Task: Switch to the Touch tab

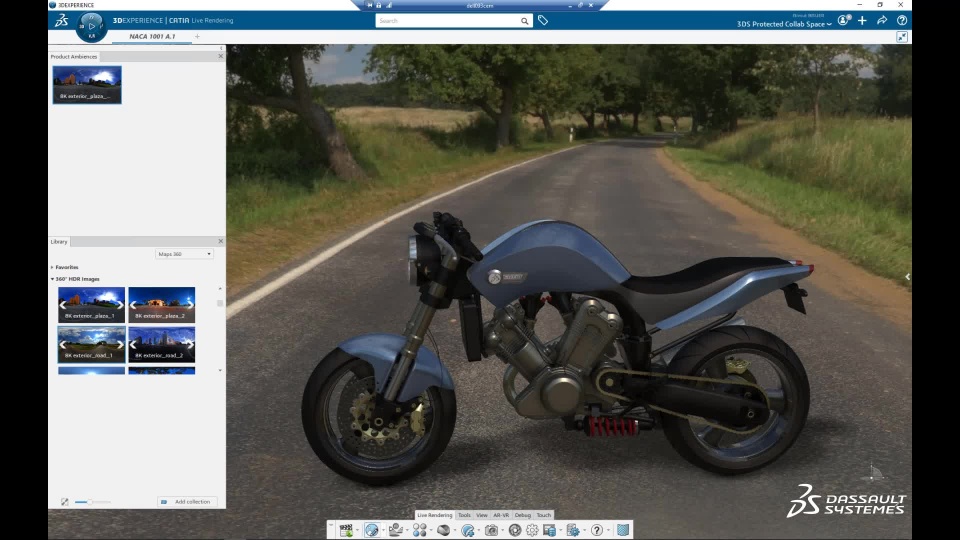Action: pyautogui.click(x=544, y=516)
